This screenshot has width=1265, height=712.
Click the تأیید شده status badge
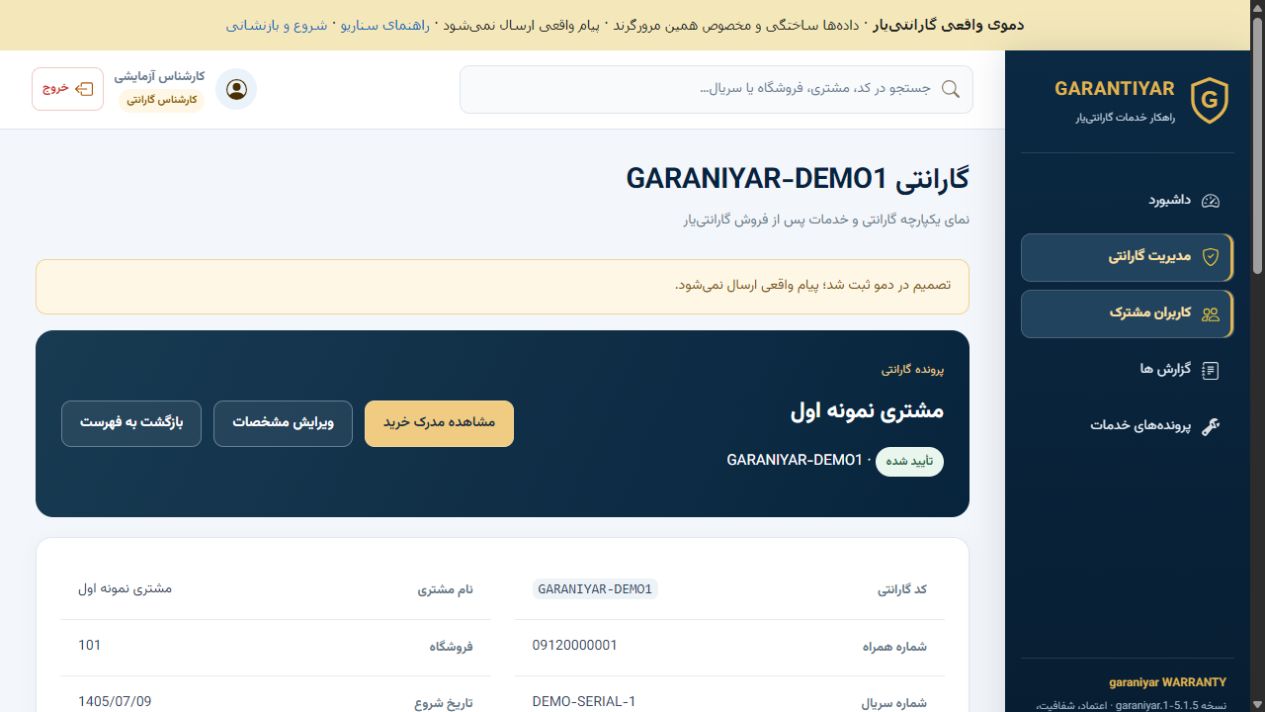[x=910, y=461]
